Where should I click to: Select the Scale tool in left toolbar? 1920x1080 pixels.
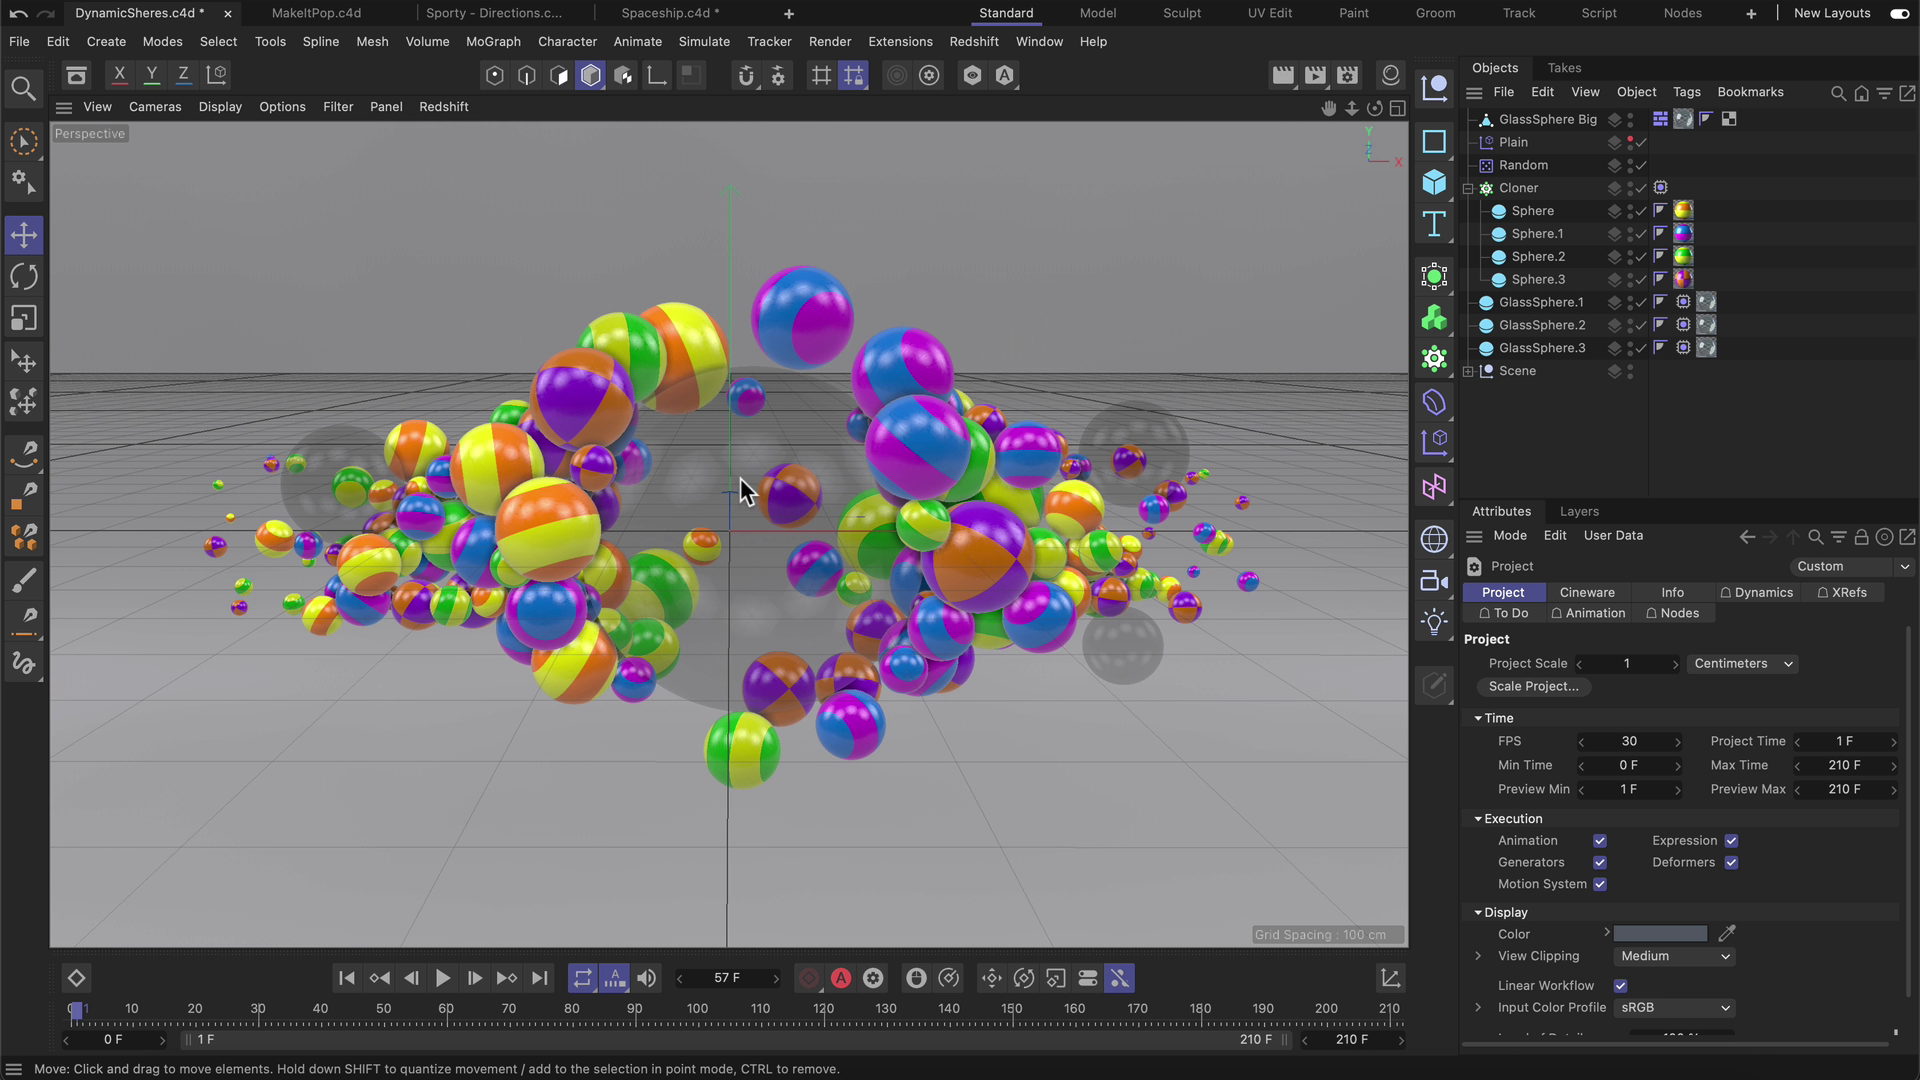(x=24, y=319)
